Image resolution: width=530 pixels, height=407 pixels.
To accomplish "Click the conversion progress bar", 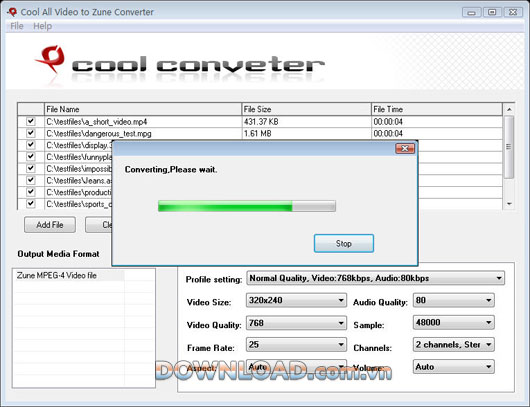I will pyautogui.click(x=247, y=206).
